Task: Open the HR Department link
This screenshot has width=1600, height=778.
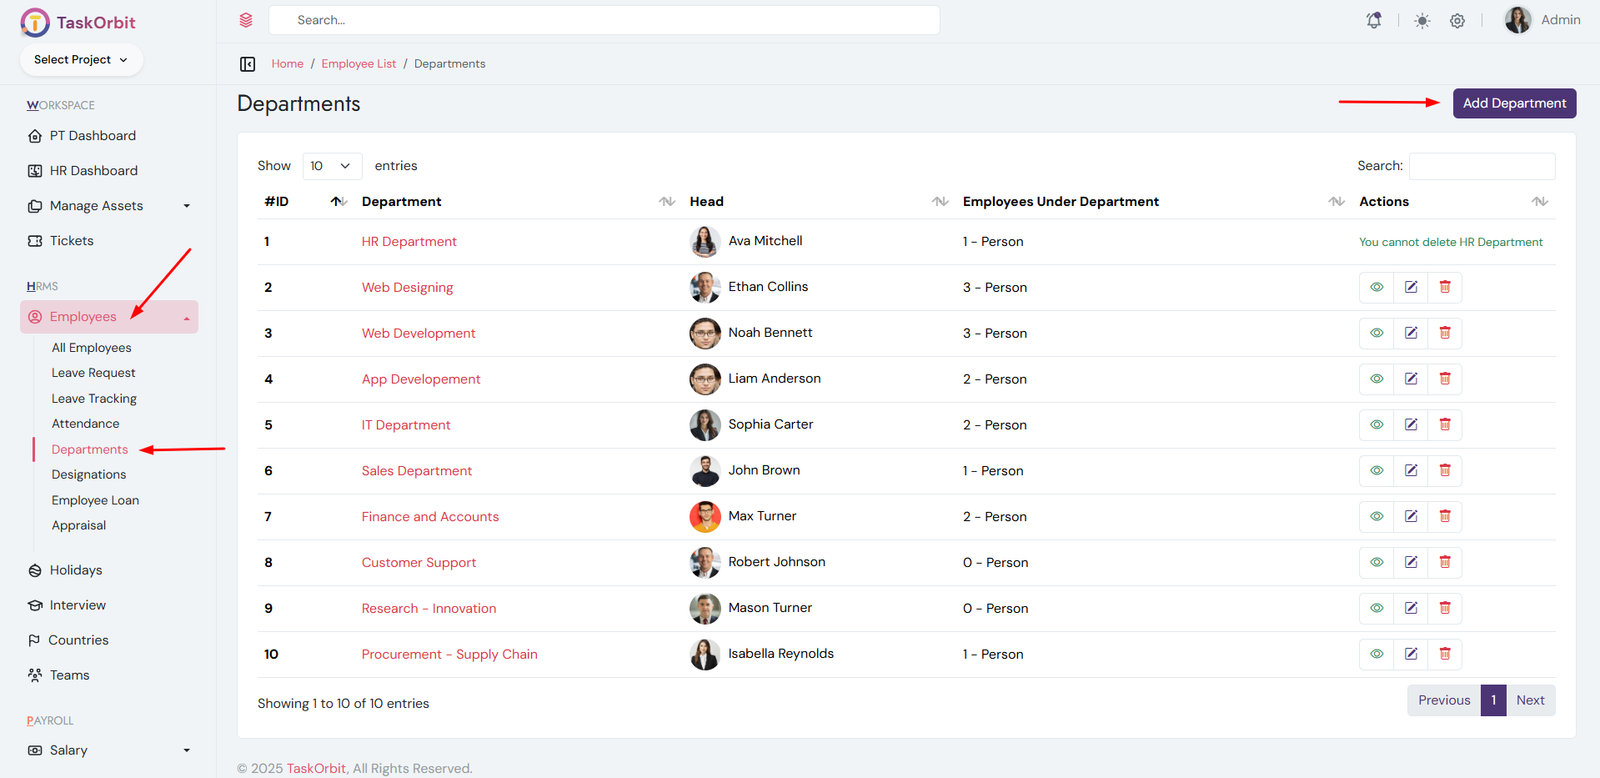Action: coord(409,242)
